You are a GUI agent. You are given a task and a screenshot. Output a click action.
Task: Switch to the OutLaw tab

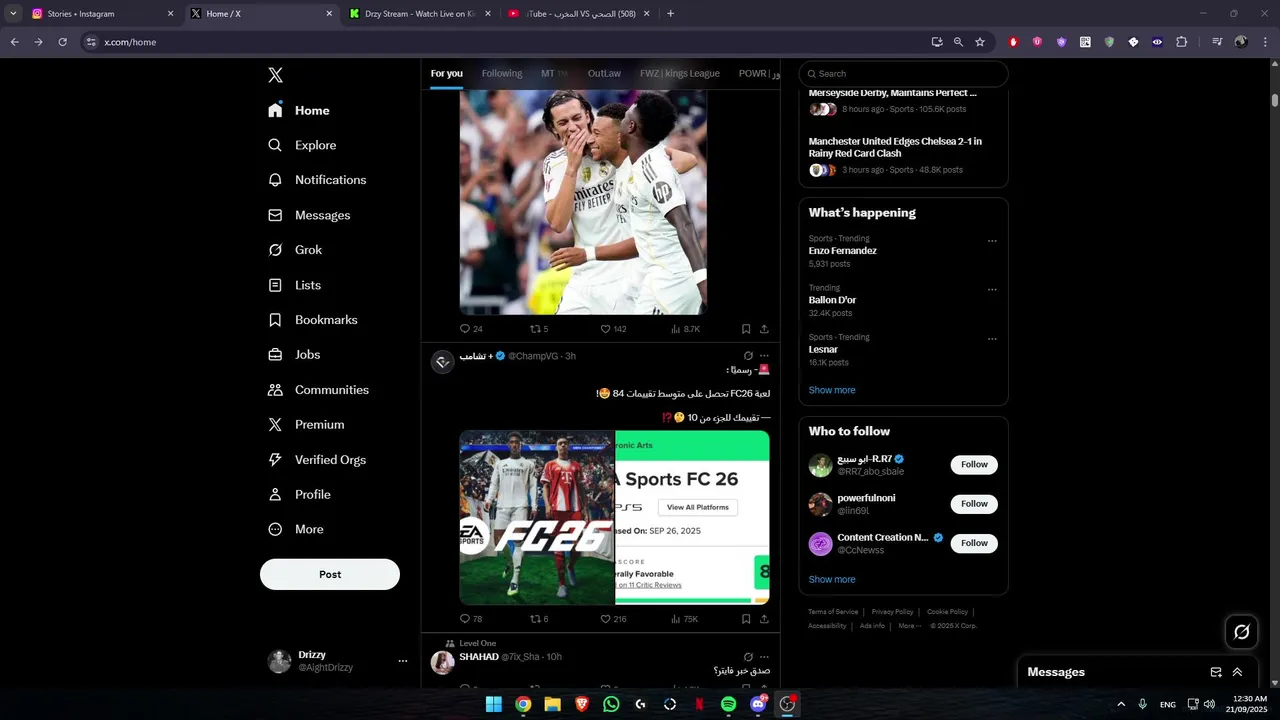click(604, 73)
